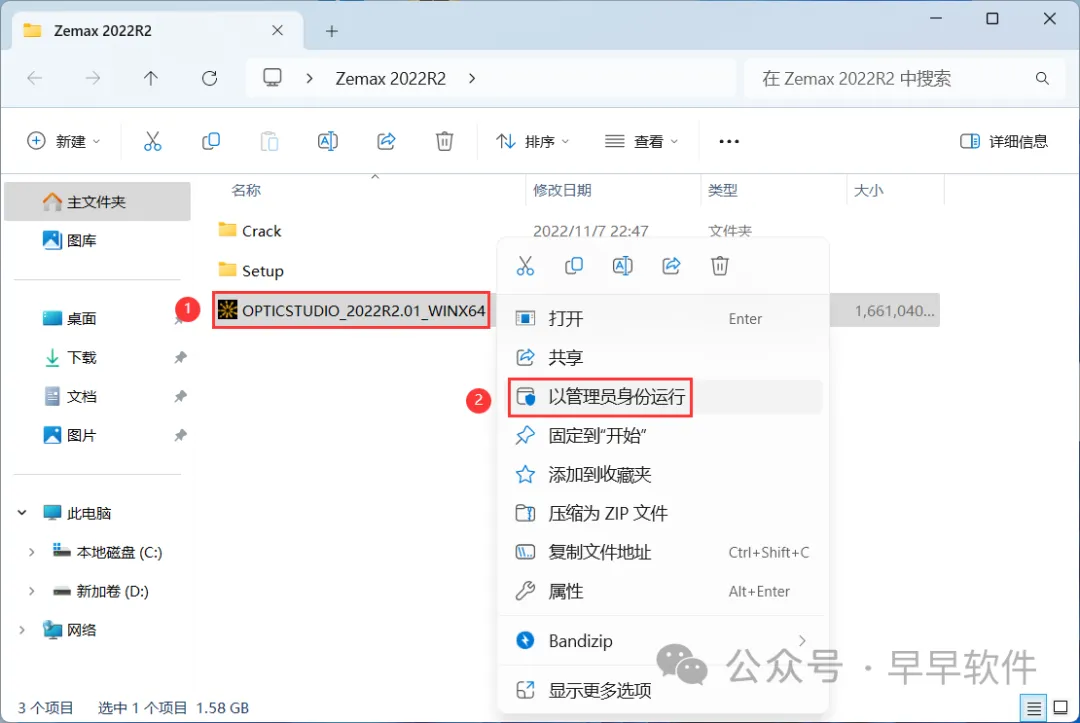The width and height of the screenshot is (1080, 723).
Task: Expand the 网络 tree node
Action: pyautogui.click(x=22, y=630)
